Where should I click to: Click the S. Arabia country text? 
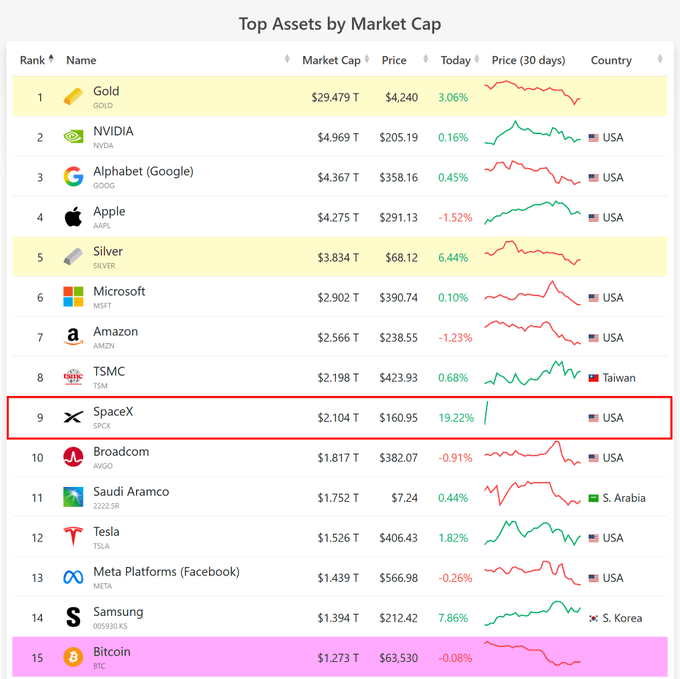pyautogui.click(x=624, y=498)
